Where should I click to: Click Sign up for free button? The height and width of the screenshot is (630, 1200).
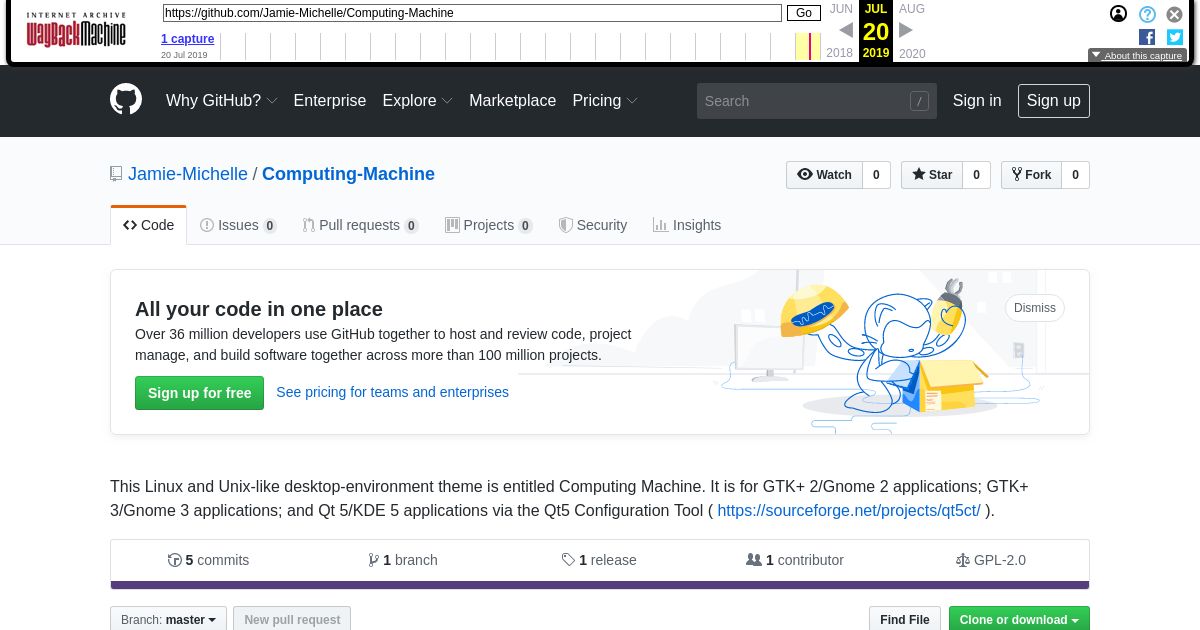tap(199, 393)
